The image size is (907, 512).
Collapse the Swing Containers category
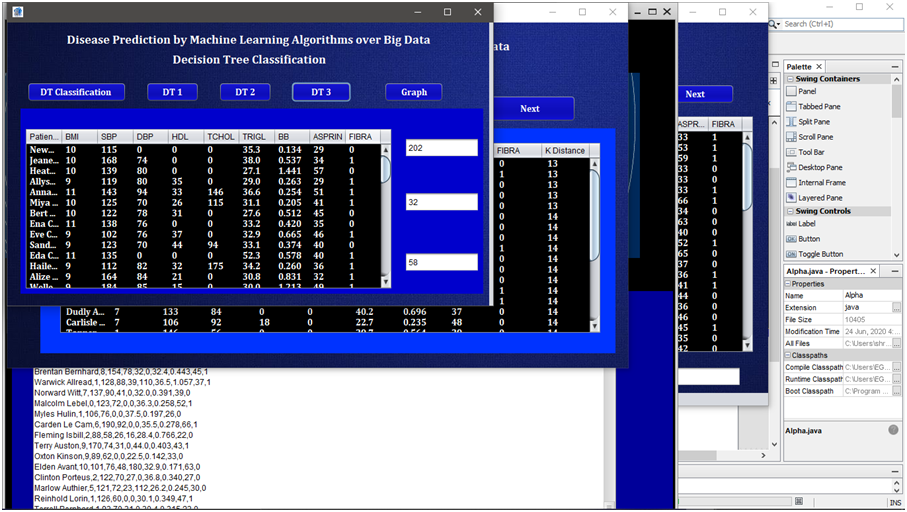[790, 79]
